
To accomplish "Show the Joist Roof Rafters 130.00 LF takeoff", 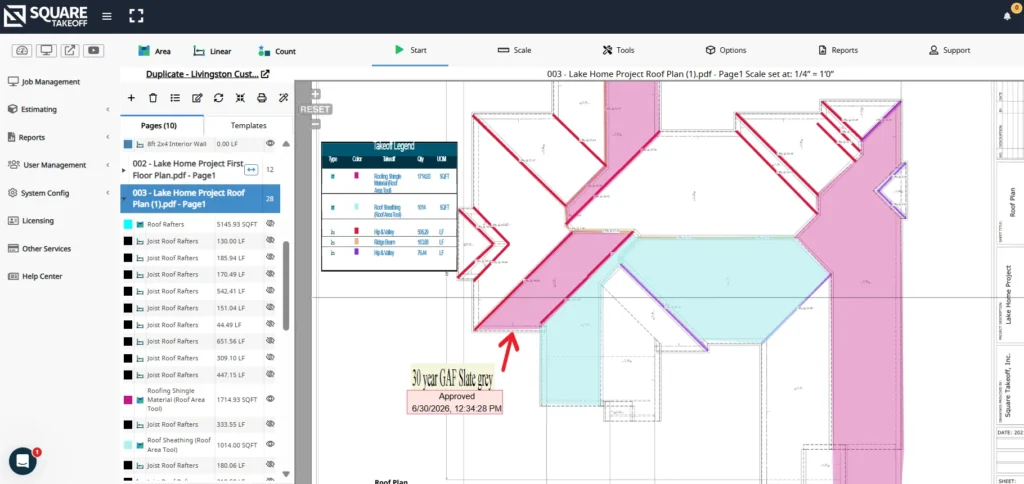I will coord(270,241).
